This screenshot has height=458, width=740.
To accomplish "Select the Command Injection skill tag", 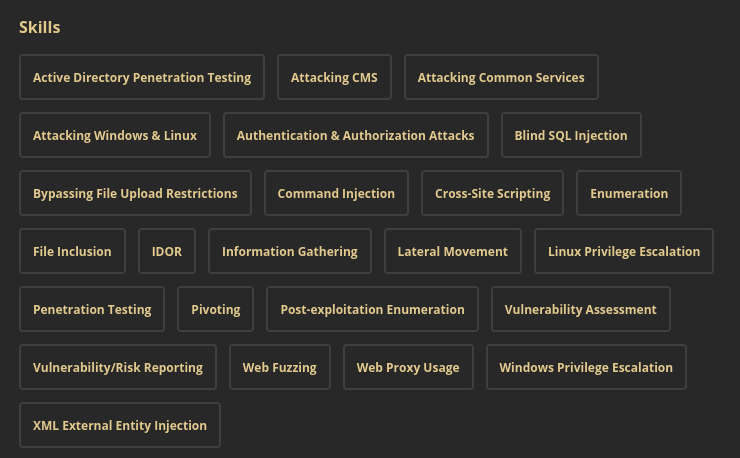I will coord(336,193).
